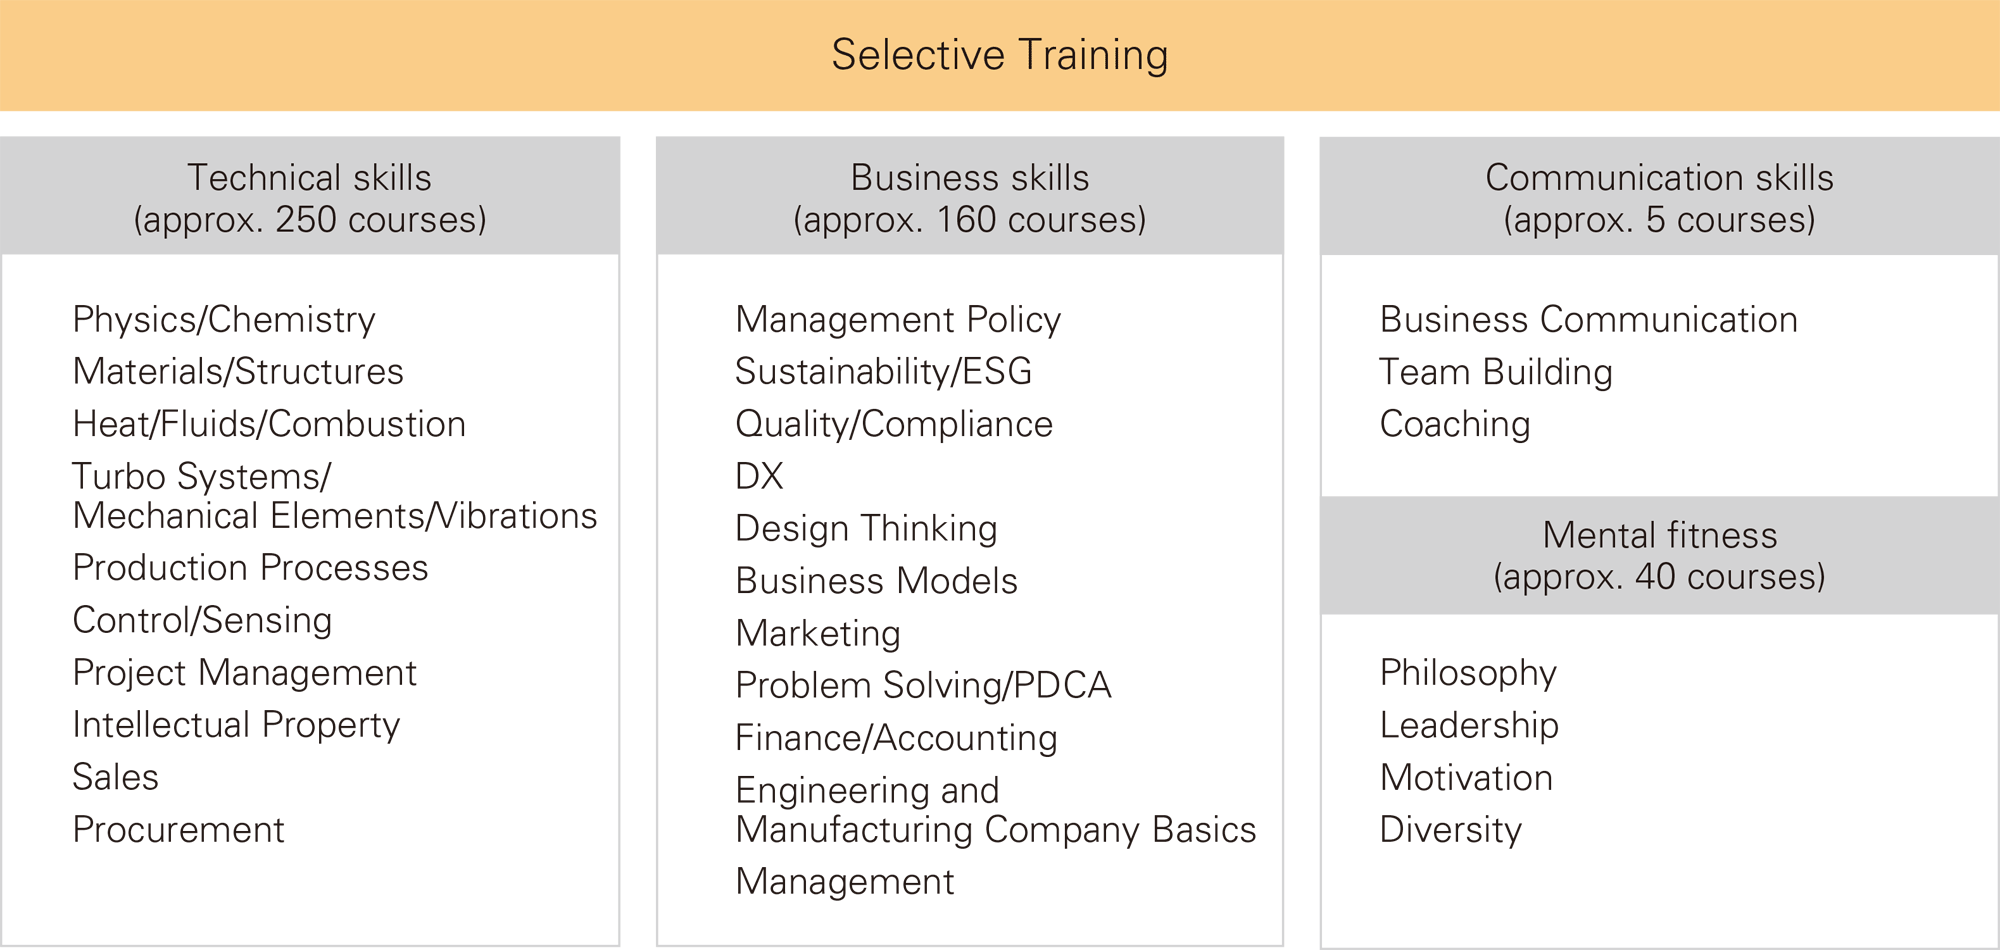Select the Business skills column header

point(970,196)
